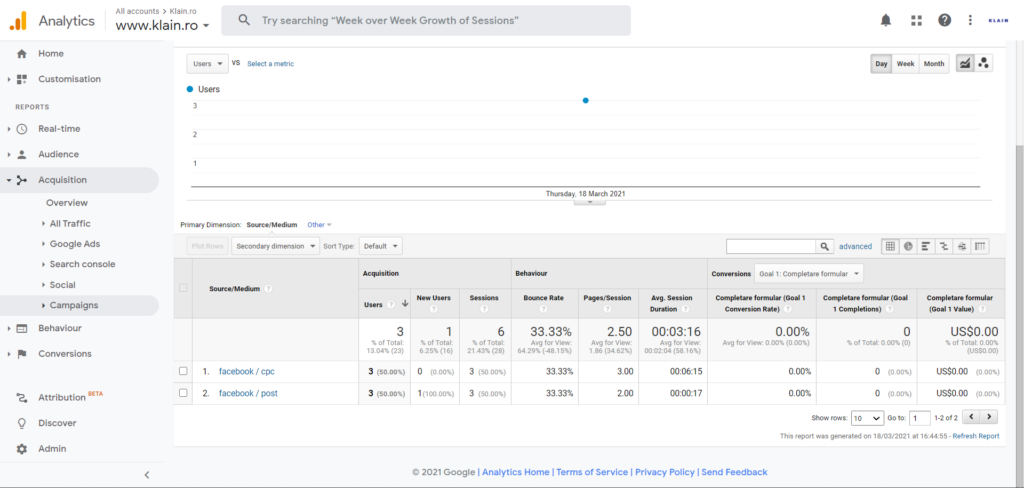
Task: Set chart granularity to Month
Action: click(x=934, y=64)
